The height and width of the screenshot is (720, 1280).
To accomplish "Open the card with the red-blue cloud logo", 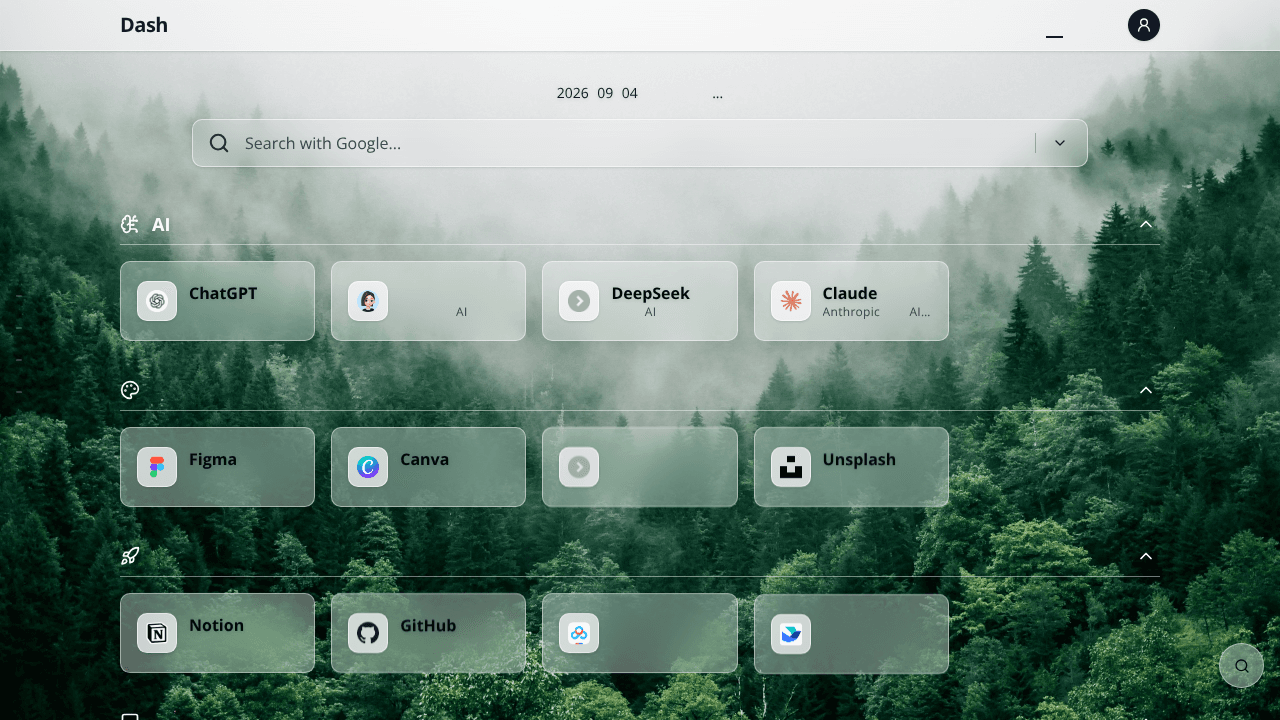I will point(640,633).
